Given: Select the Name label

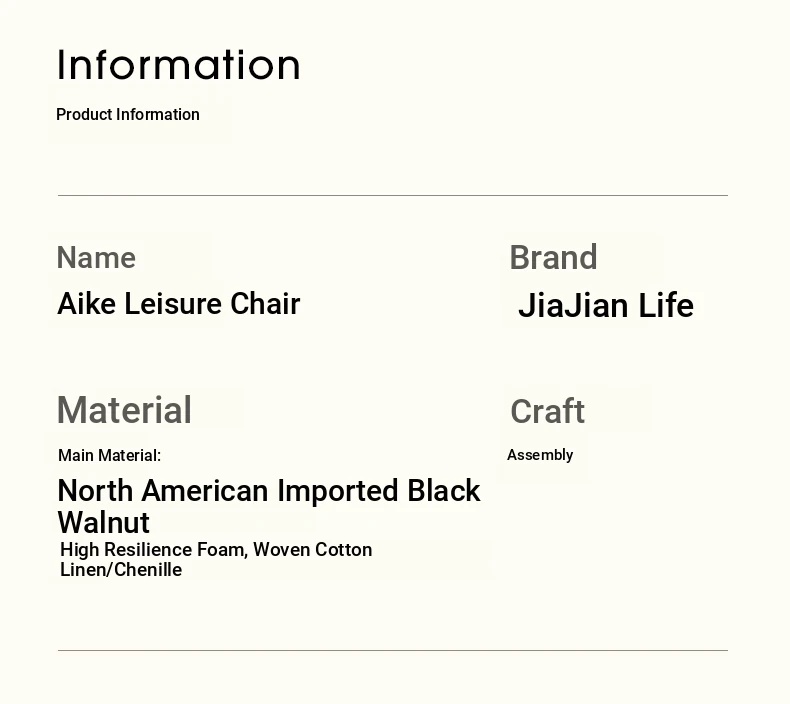Looking at the screenshot, I should 96,258.
